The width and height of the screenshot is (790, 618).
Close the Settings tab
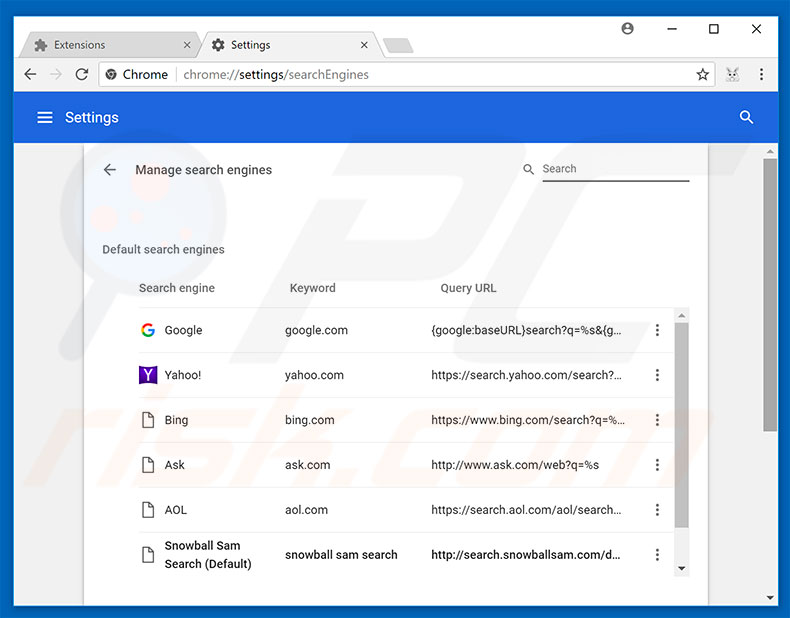point(364,45)
